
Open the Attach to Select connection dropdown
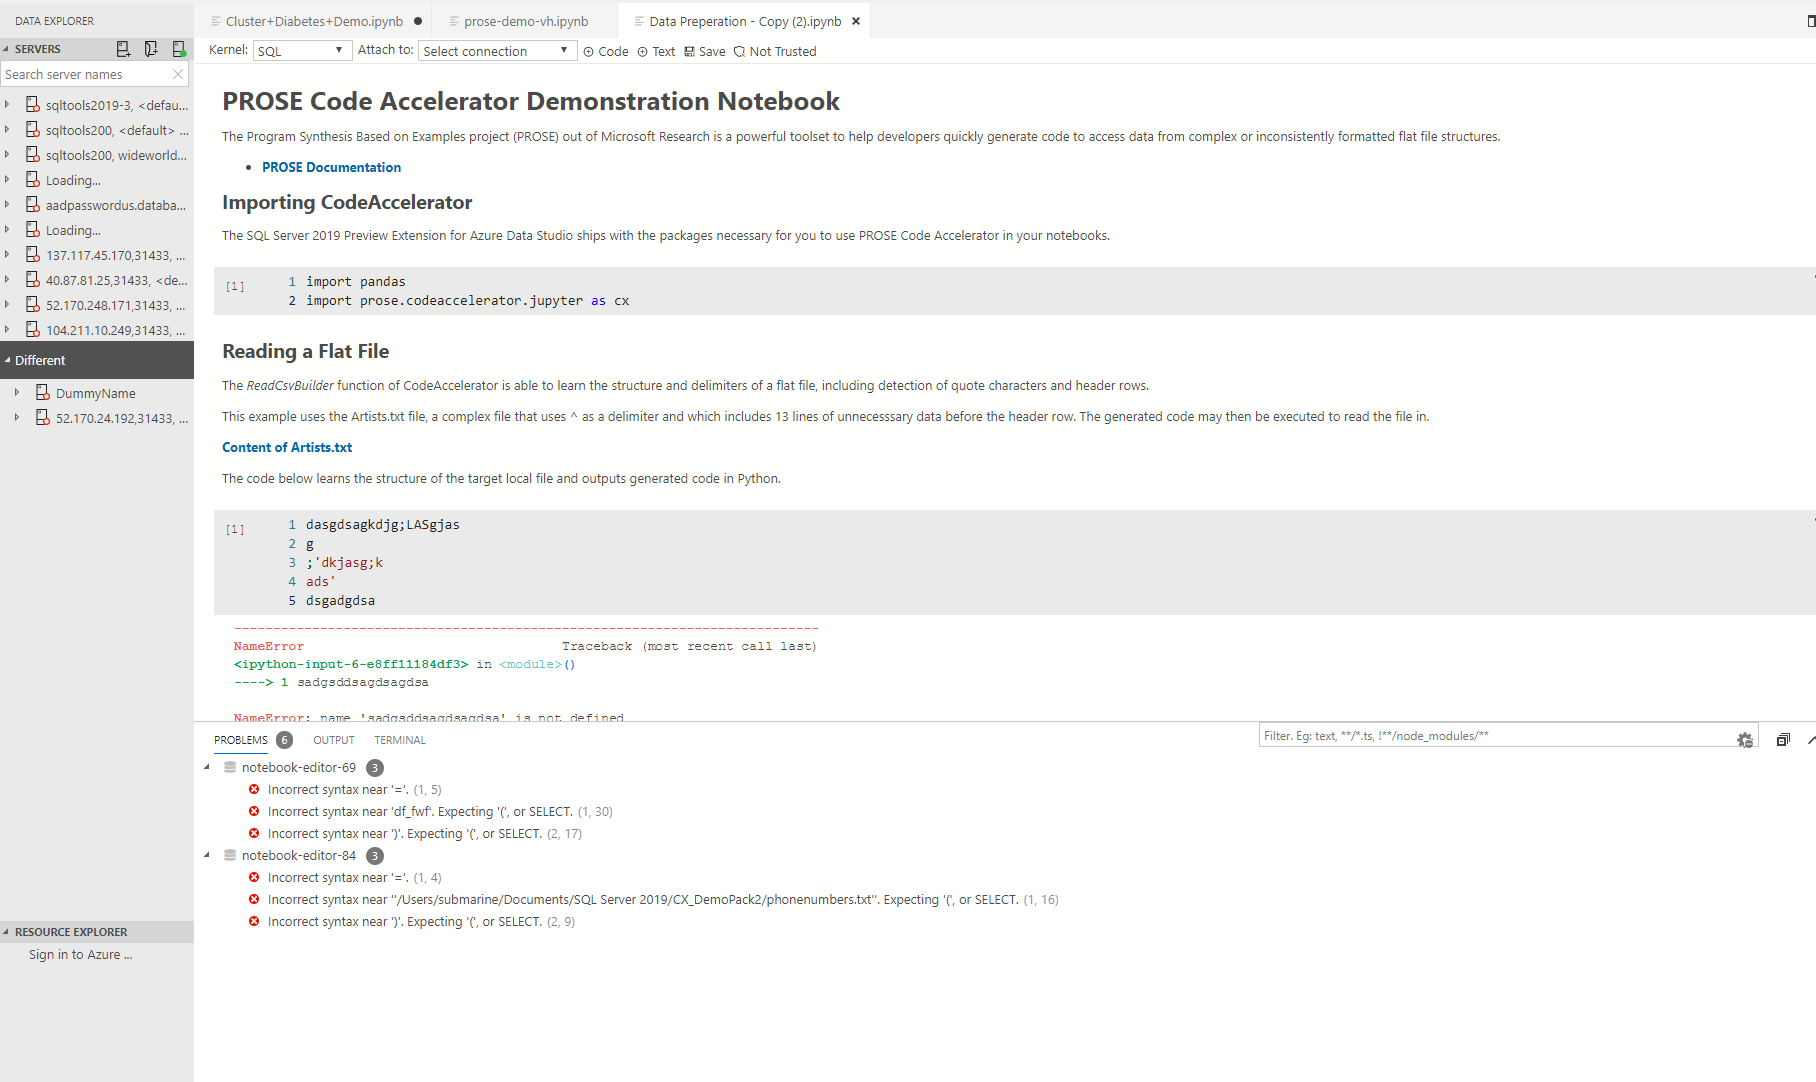pyautogui.click(x=498, y=50)
